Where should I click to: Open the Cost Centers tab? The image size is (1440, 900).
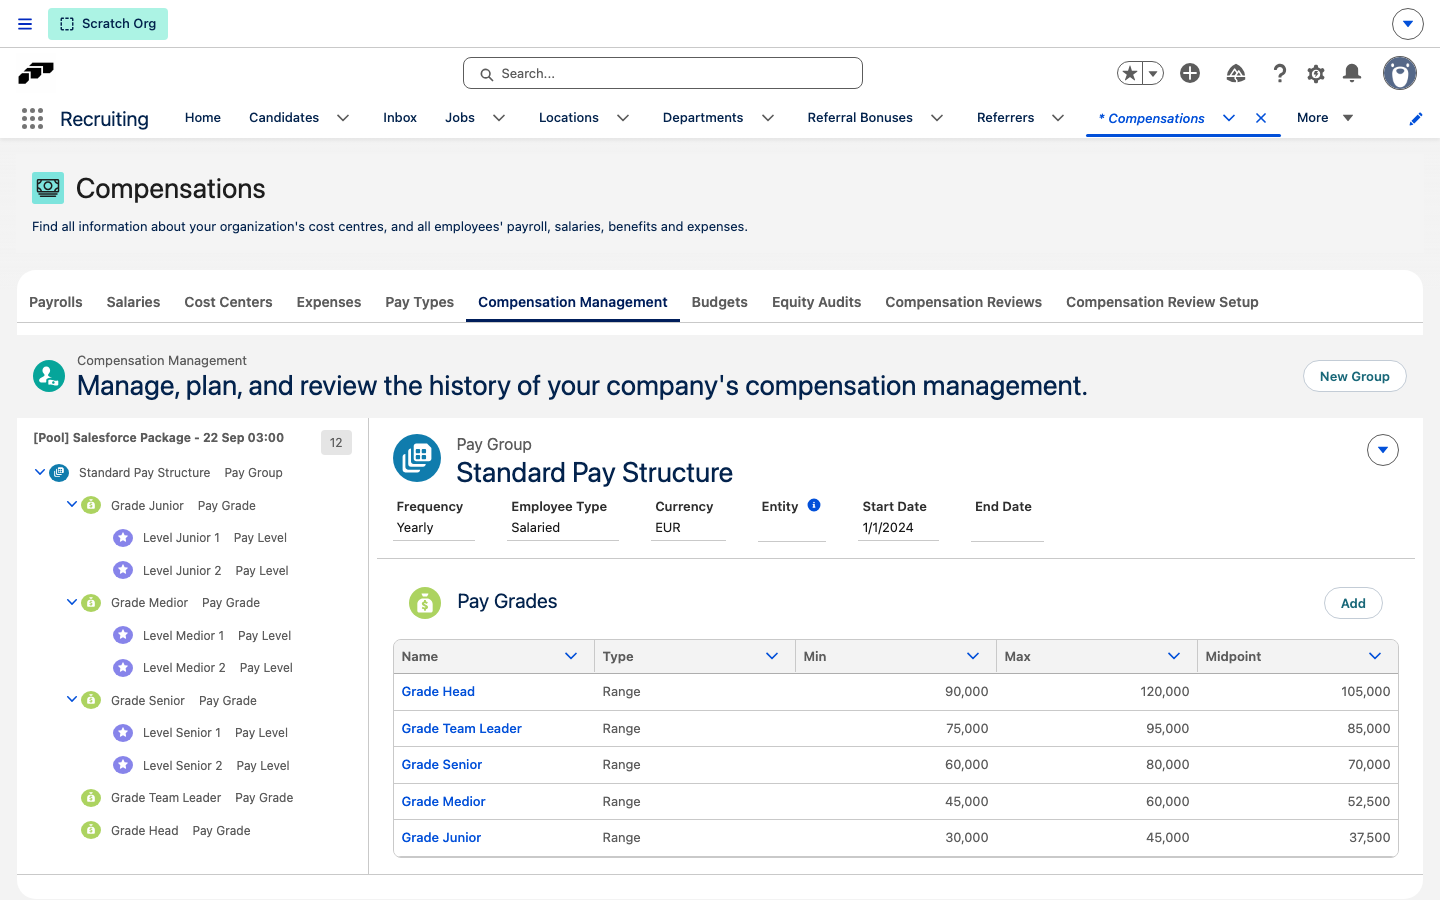pos(228,302)
